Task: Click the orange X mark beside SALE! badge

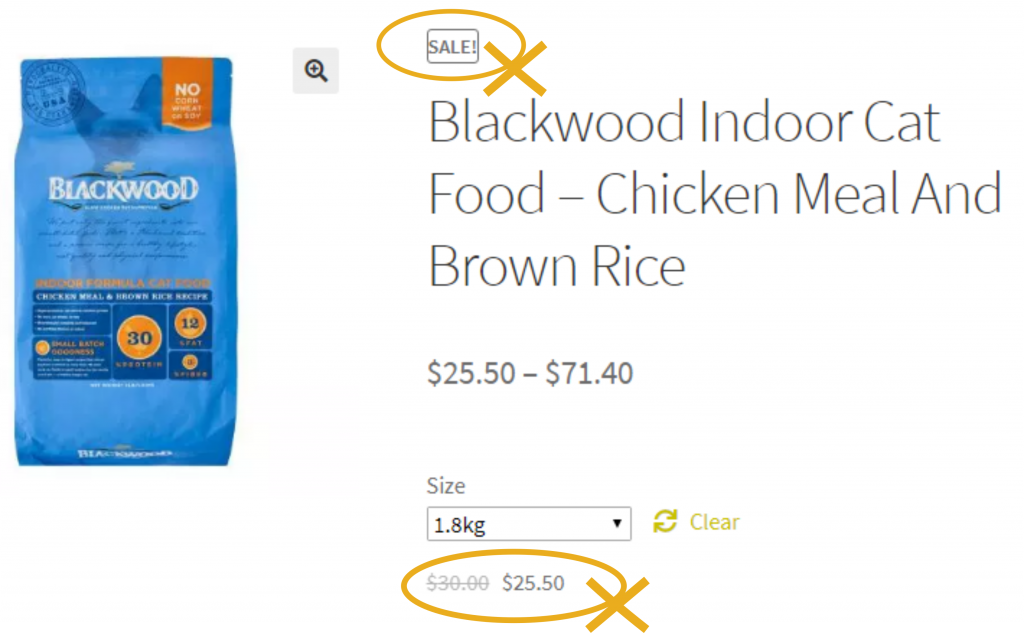Action: 515,69
